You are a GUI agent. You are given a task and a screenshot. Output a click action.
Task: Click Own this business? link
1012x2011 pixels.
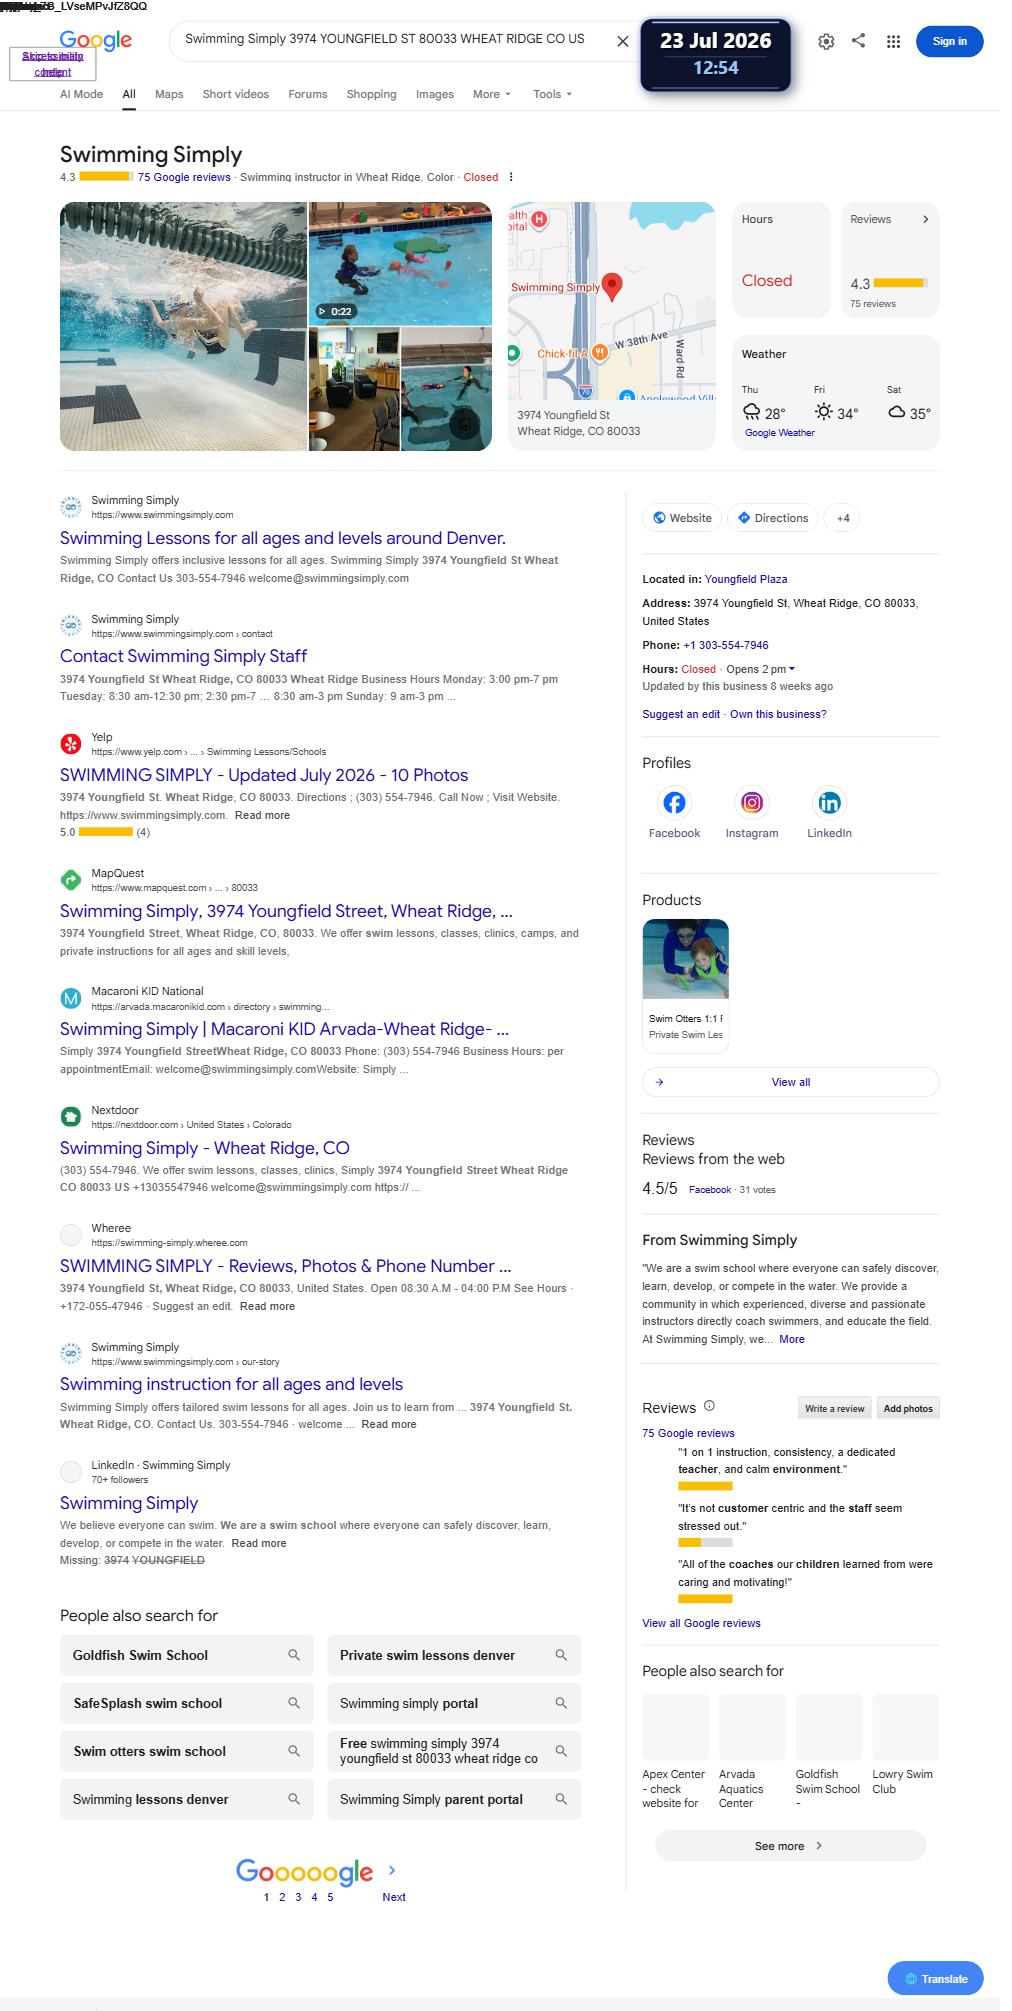(778, 714)
